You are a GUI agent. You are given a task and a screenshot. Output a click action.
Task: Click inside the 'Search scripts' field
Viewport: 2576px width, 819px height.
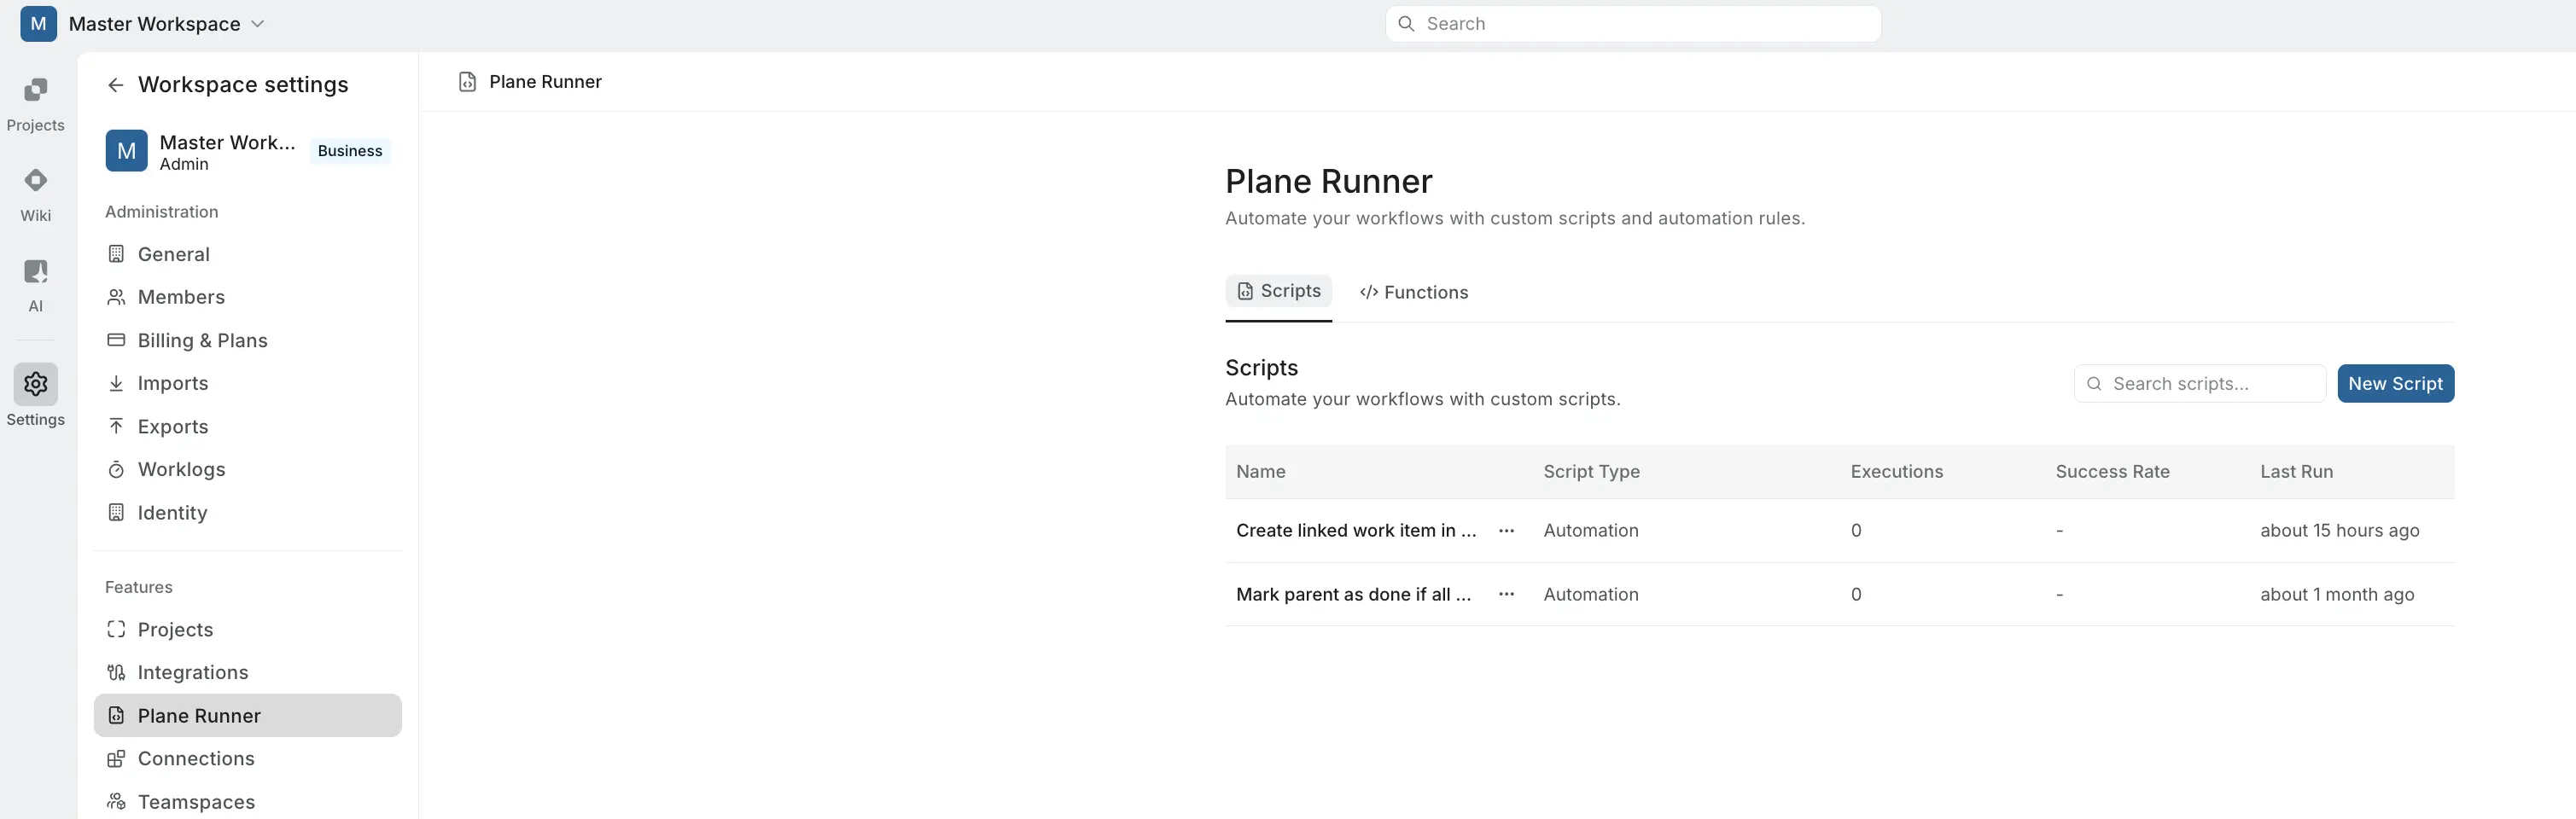(x=2199, y=383)
